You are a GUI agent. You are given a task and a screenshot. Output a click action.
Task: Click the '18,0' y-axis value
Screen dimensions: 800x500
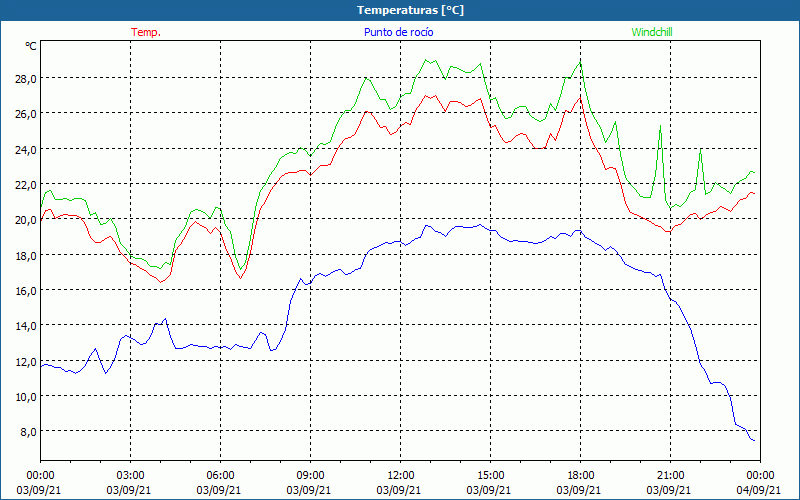(x=25, y=256)
